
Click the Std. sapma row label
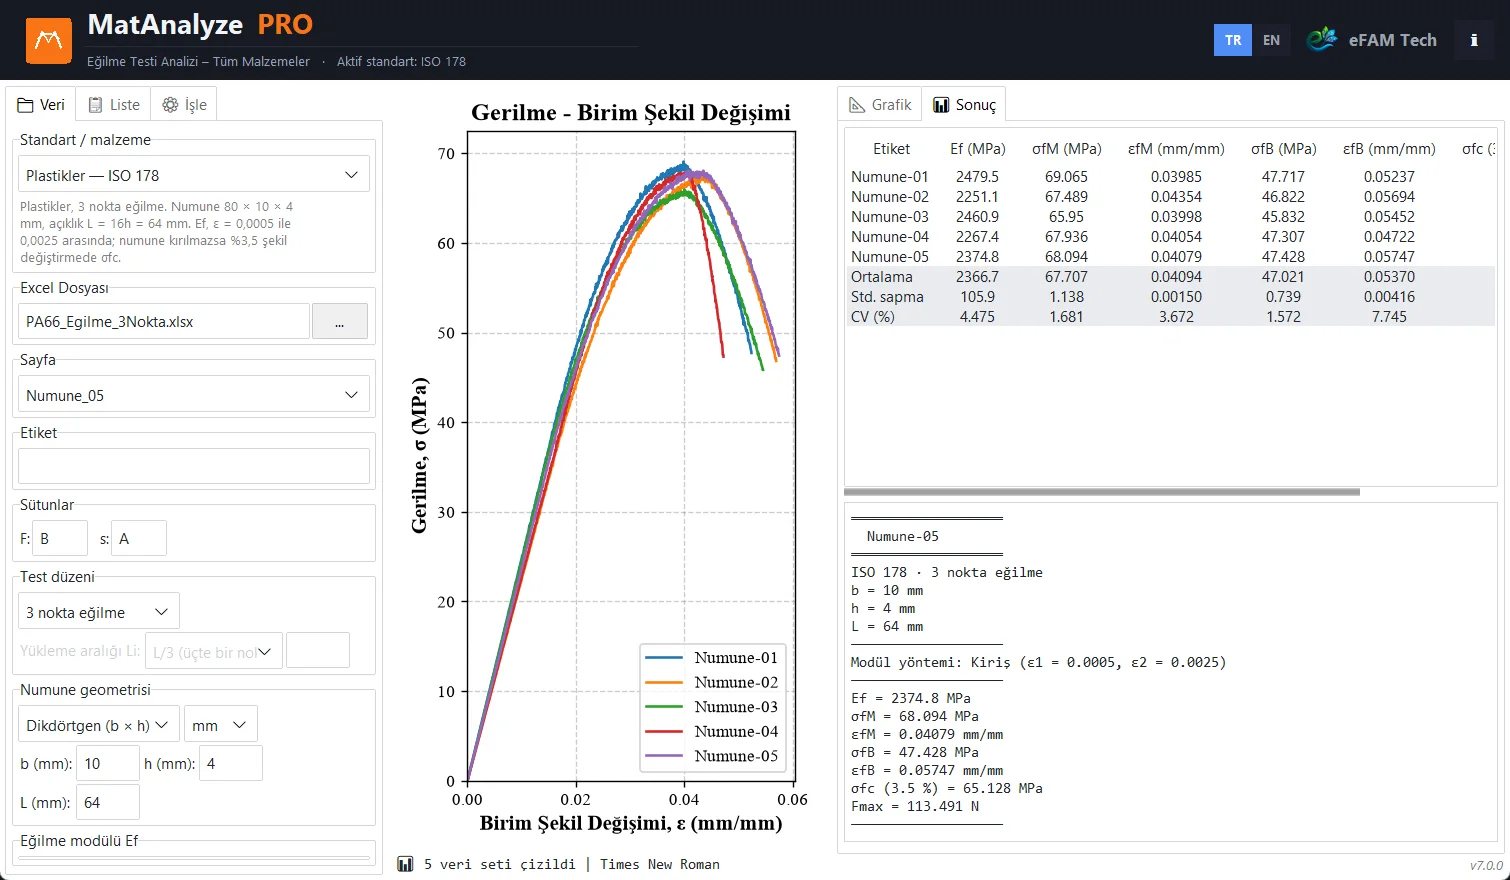pyautogui.click(x=888, y=297)
